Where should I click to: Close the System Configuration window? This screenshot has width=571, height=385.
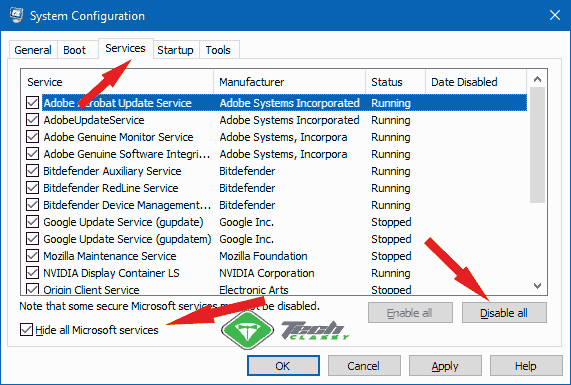(x=555, y=15)
